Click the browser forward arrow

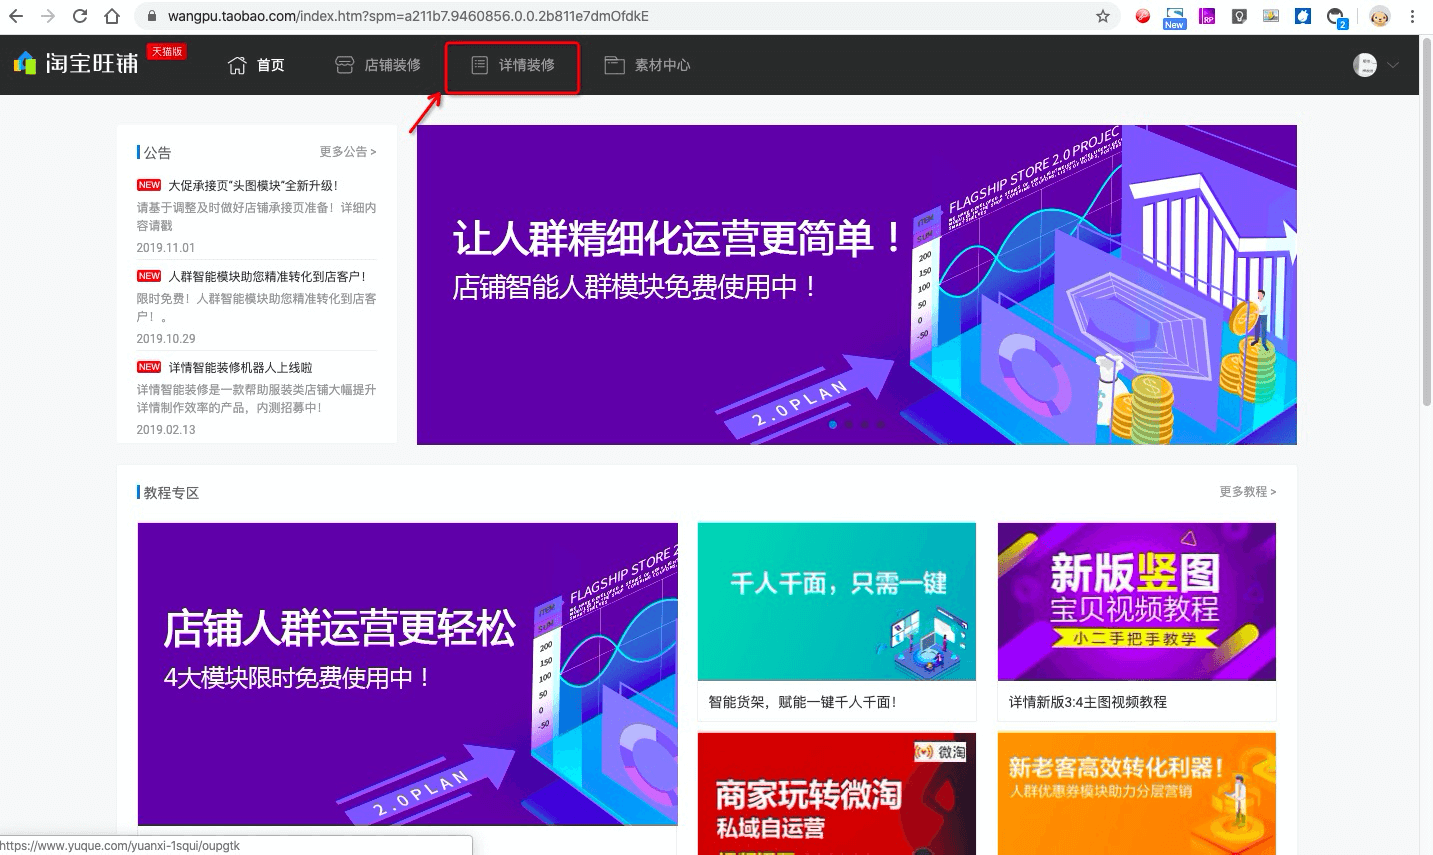click(x=48, y=16)
